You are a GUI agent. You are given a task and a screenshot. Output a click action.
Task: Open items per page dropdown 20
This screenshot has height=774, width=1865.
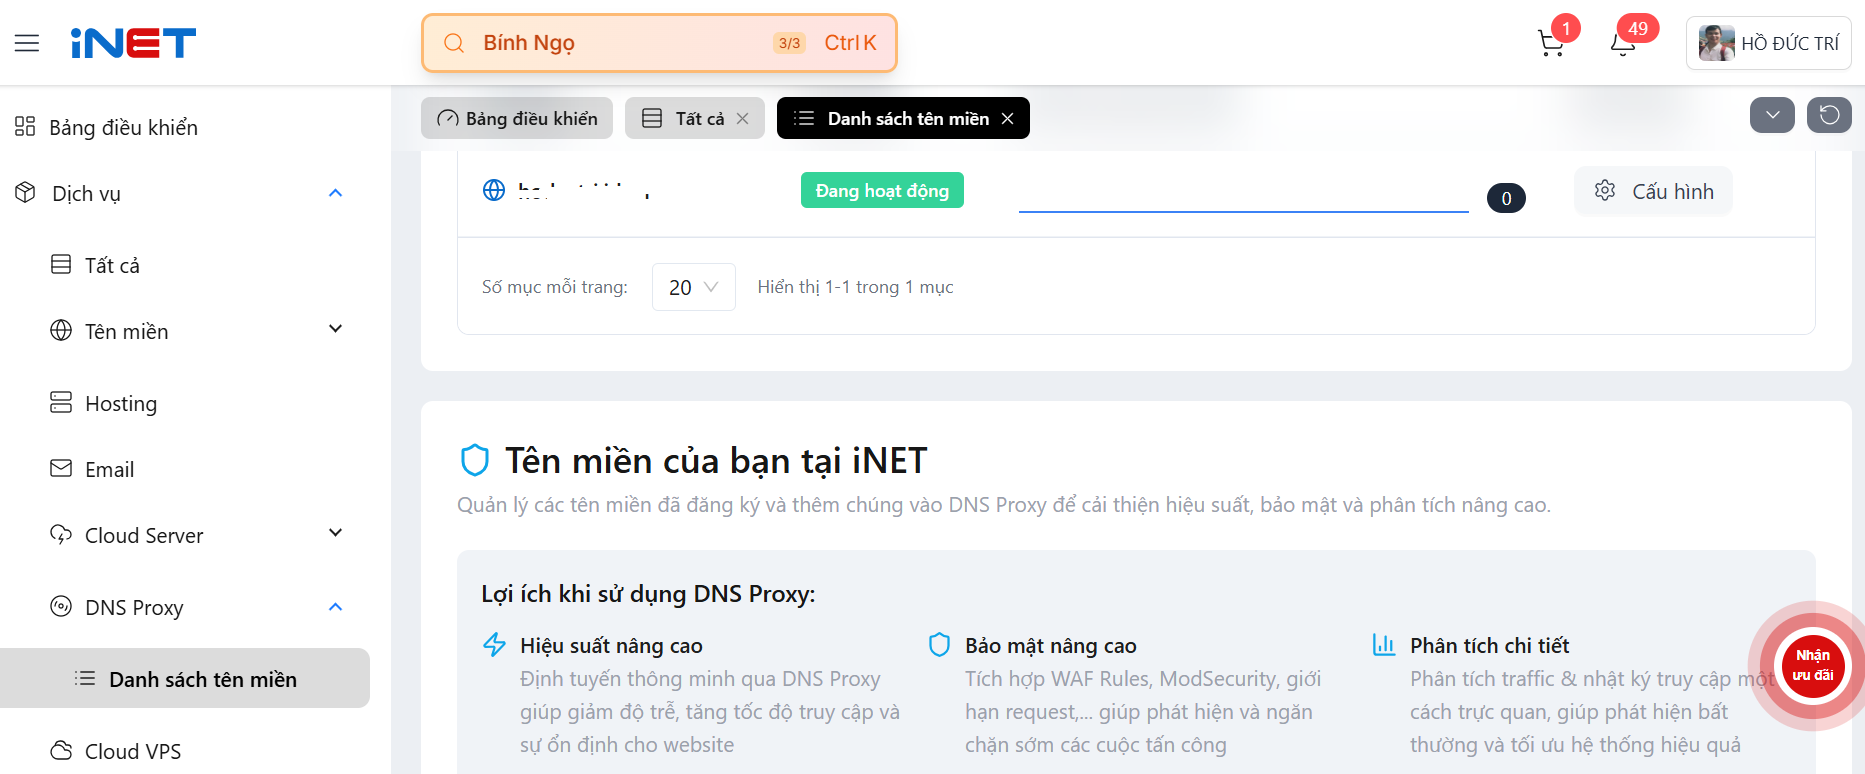pyautogui.click(x=693, y=287)
